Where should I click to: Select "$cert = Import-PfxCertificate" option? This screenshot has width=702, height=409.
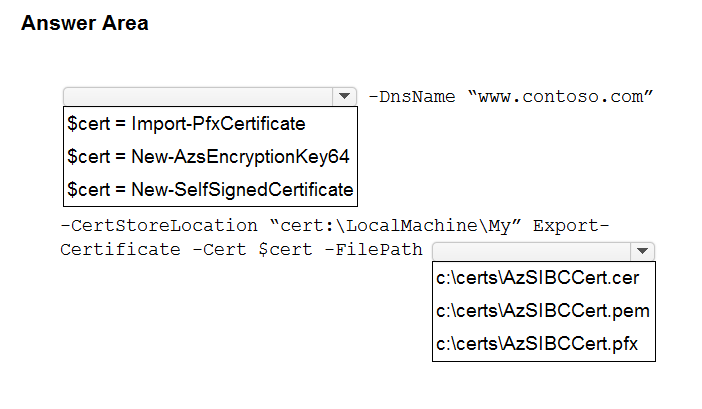click(x=186, y=124)
